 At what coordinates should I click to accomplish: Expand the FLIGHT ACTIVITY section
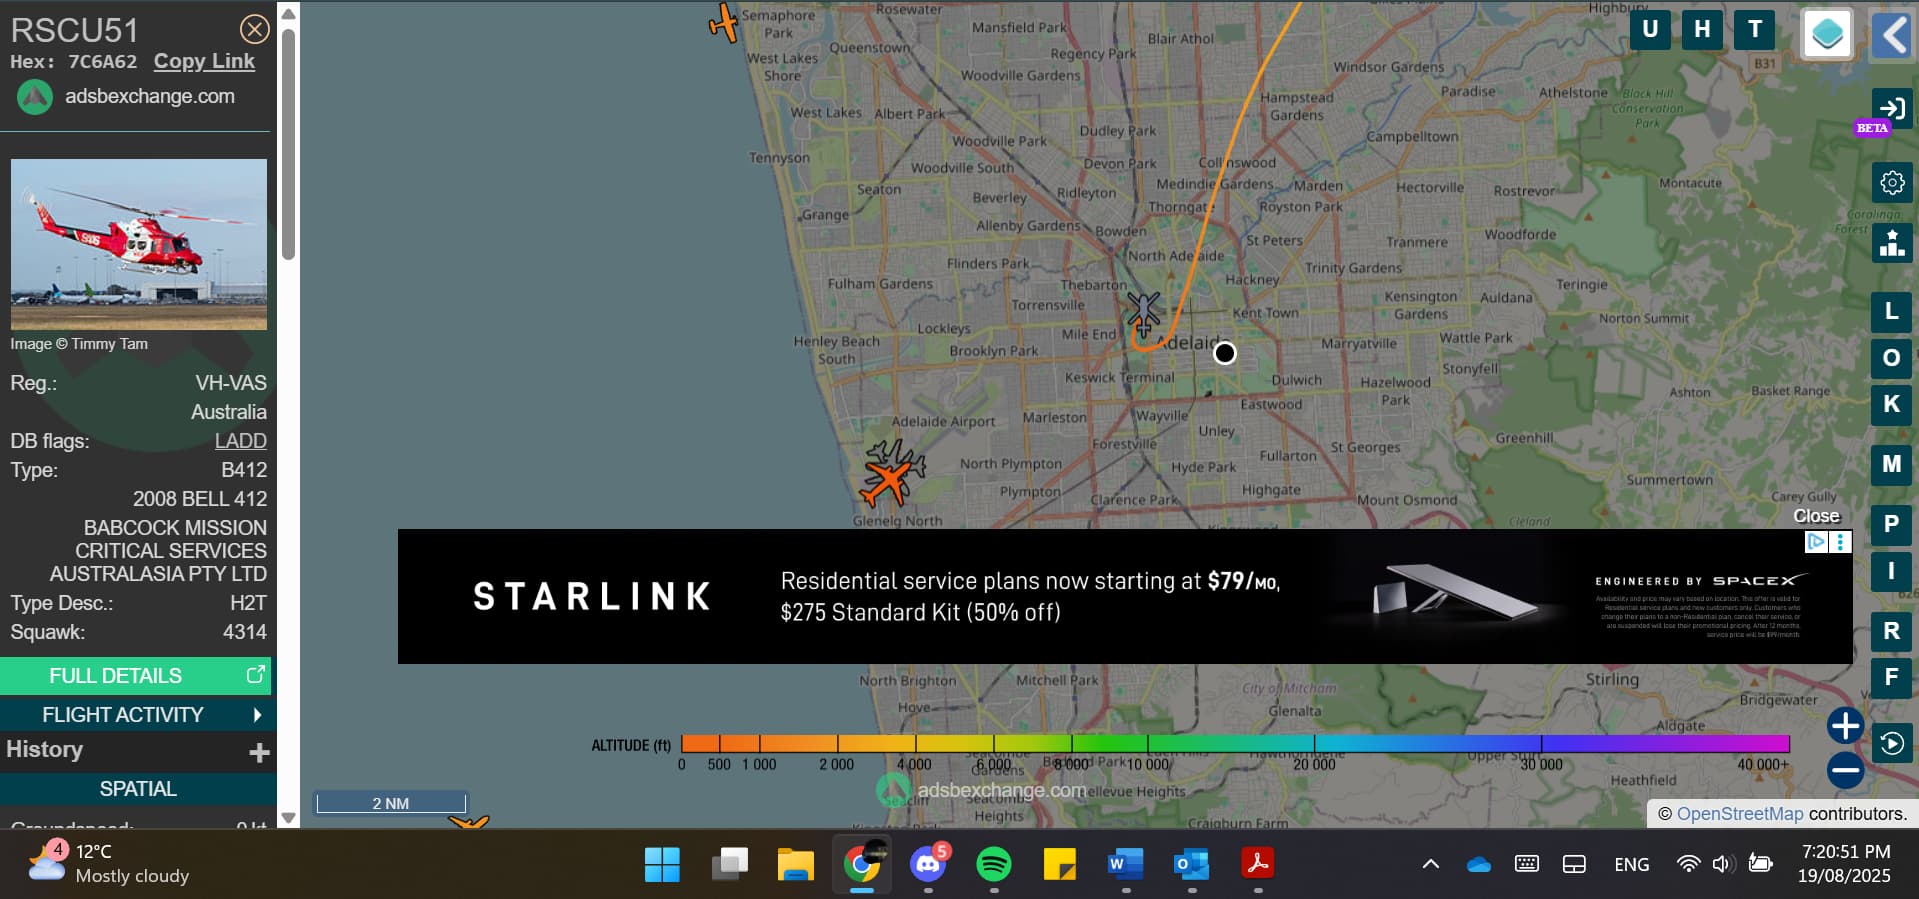click(x=136, y=715)
